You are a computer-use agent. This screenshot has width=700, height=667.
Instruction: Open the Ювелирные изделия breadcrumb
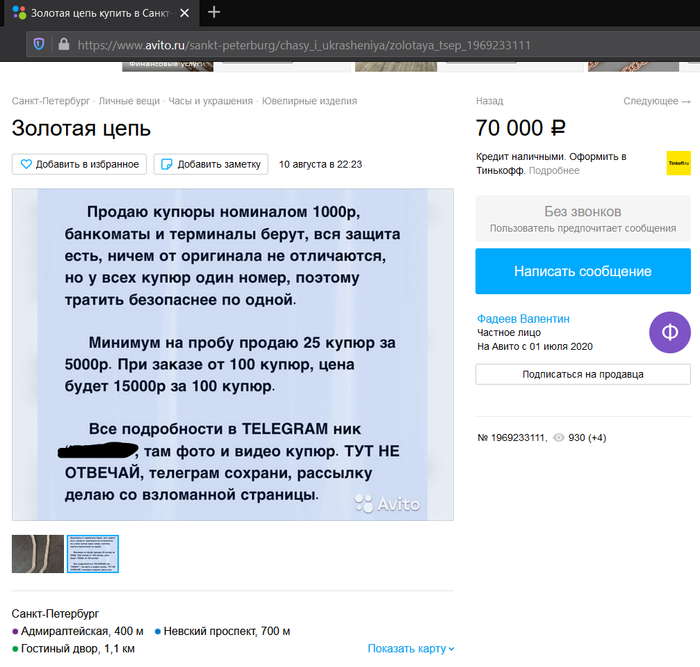pyautogui.click(x=309, y=101)
